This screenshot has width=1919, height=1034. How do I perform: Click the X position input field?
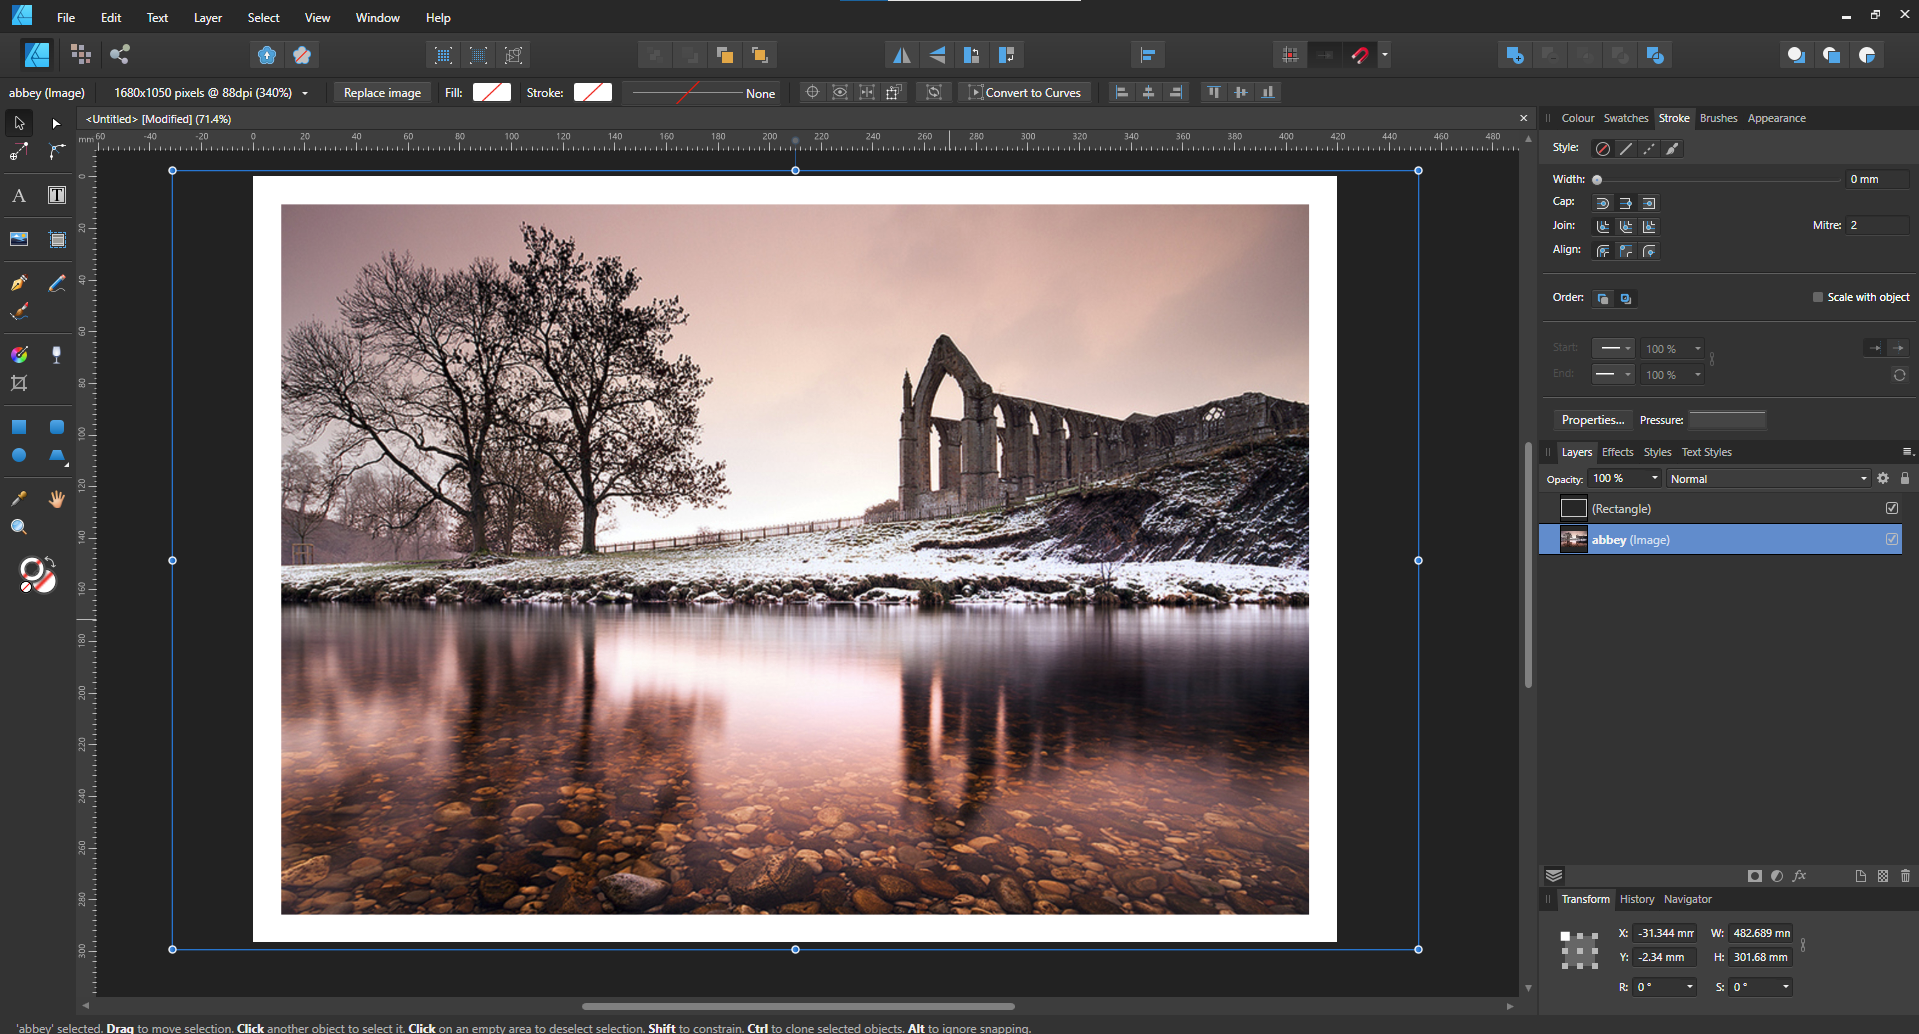(x=1665, y=933)
